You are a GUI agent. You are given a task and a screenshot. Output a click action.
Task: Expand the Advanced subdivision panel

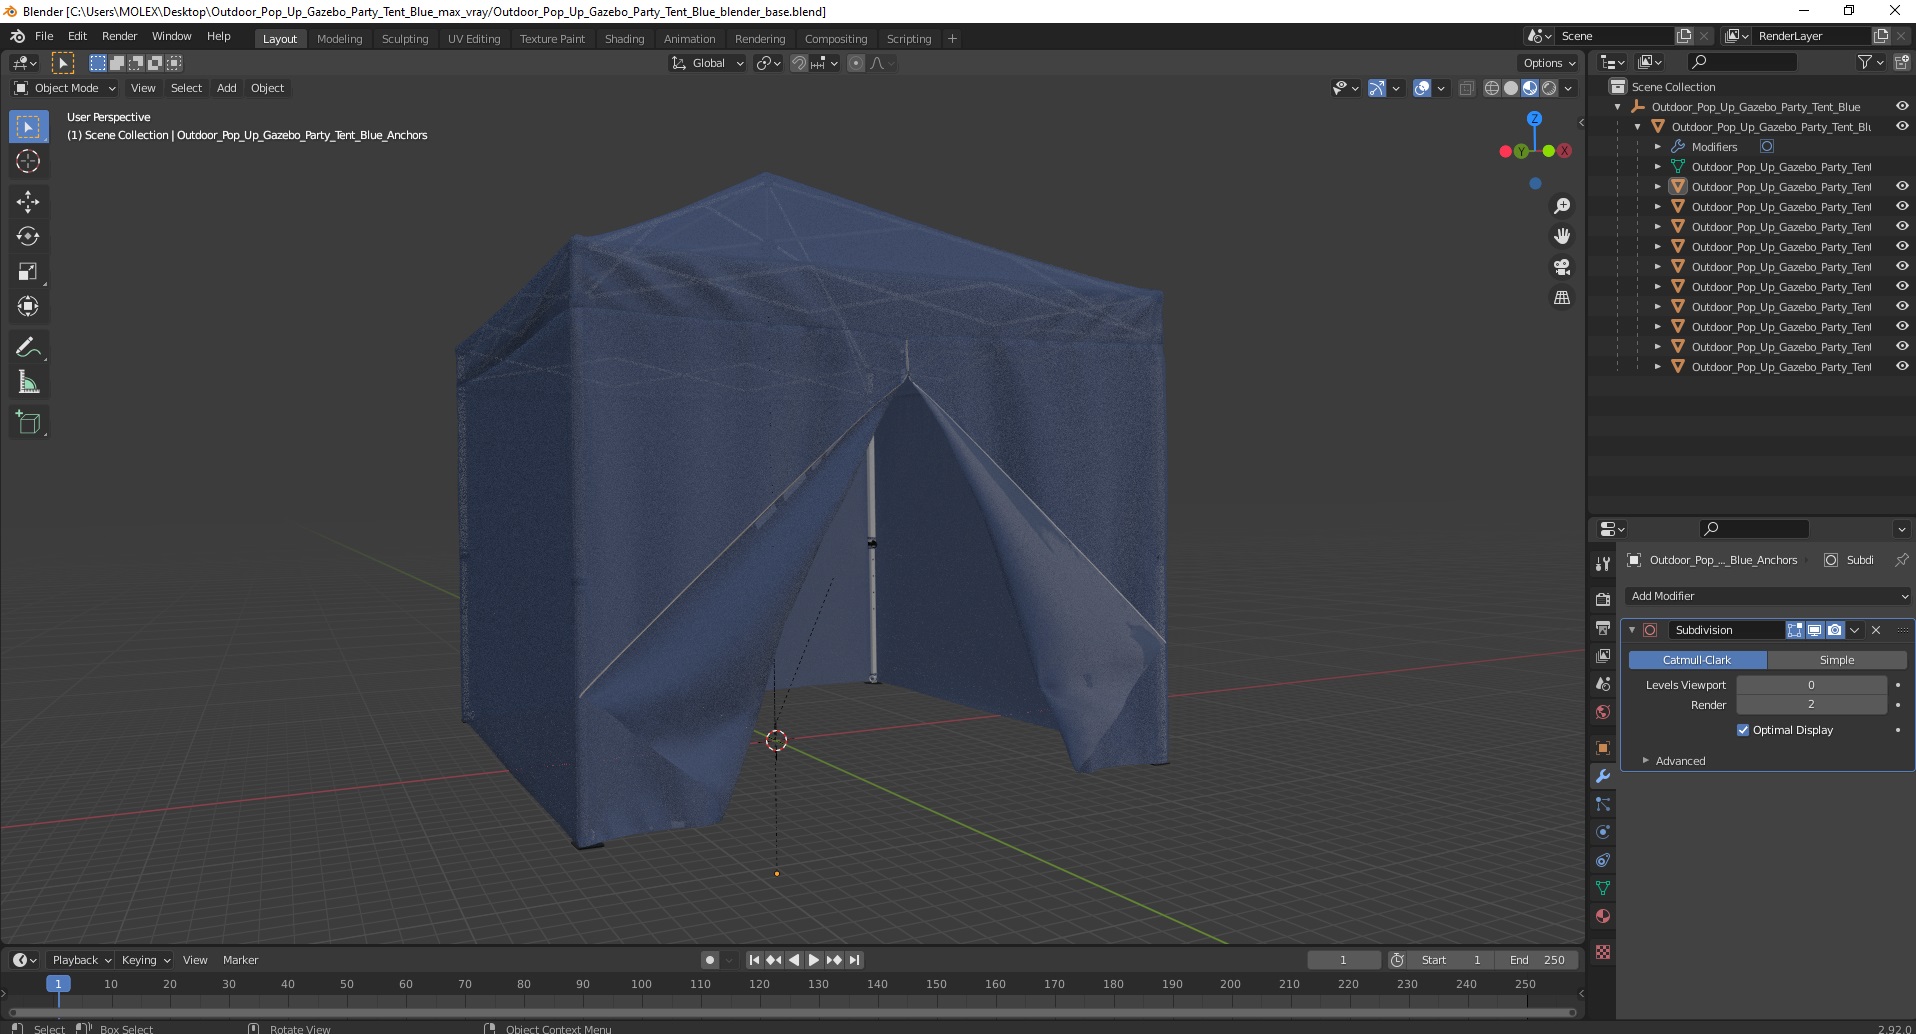[x=1680, y=761]
